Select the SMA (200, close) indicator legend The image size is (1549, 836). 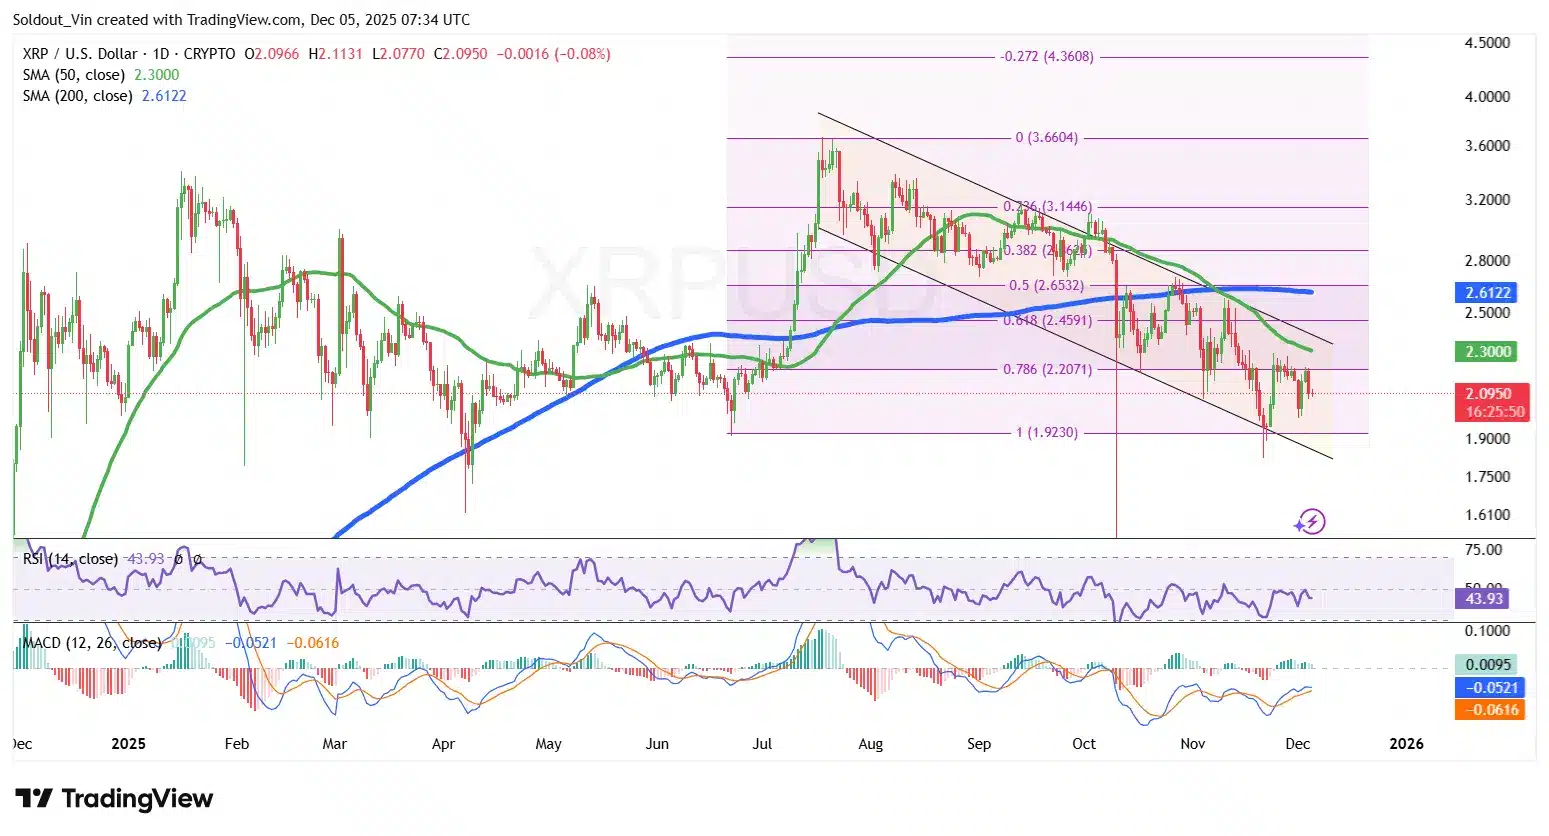coord(78,96)
